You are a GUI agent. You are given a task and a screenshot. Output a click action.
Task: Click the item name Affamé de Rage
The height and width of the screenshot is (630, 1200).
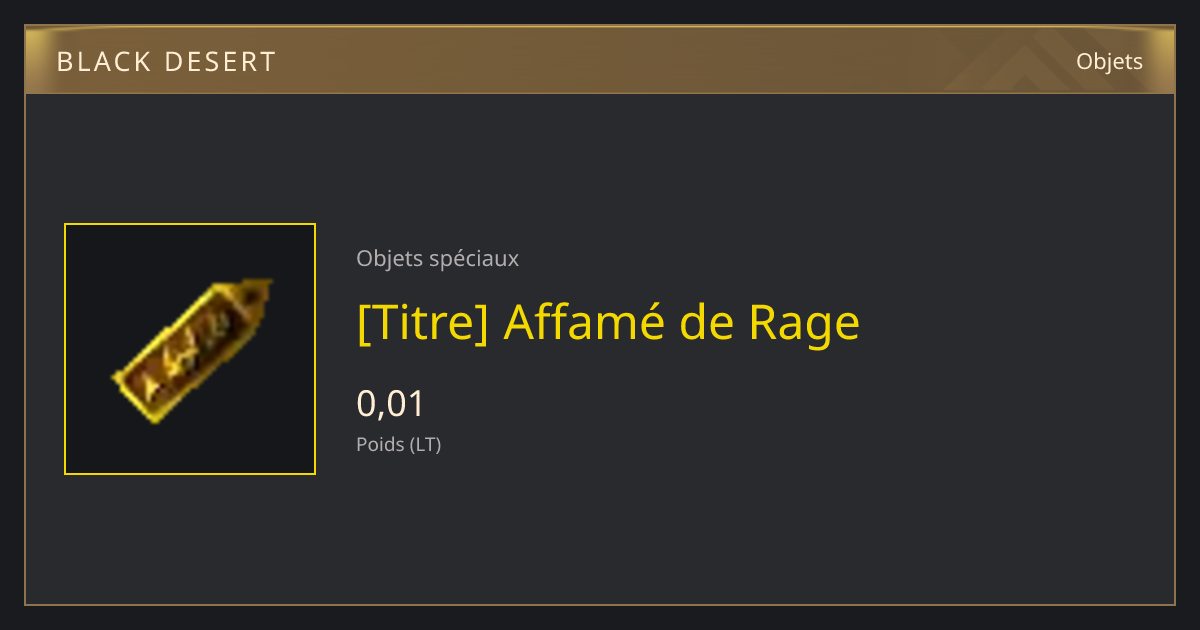pyautogui.click(x=681, y=322)
